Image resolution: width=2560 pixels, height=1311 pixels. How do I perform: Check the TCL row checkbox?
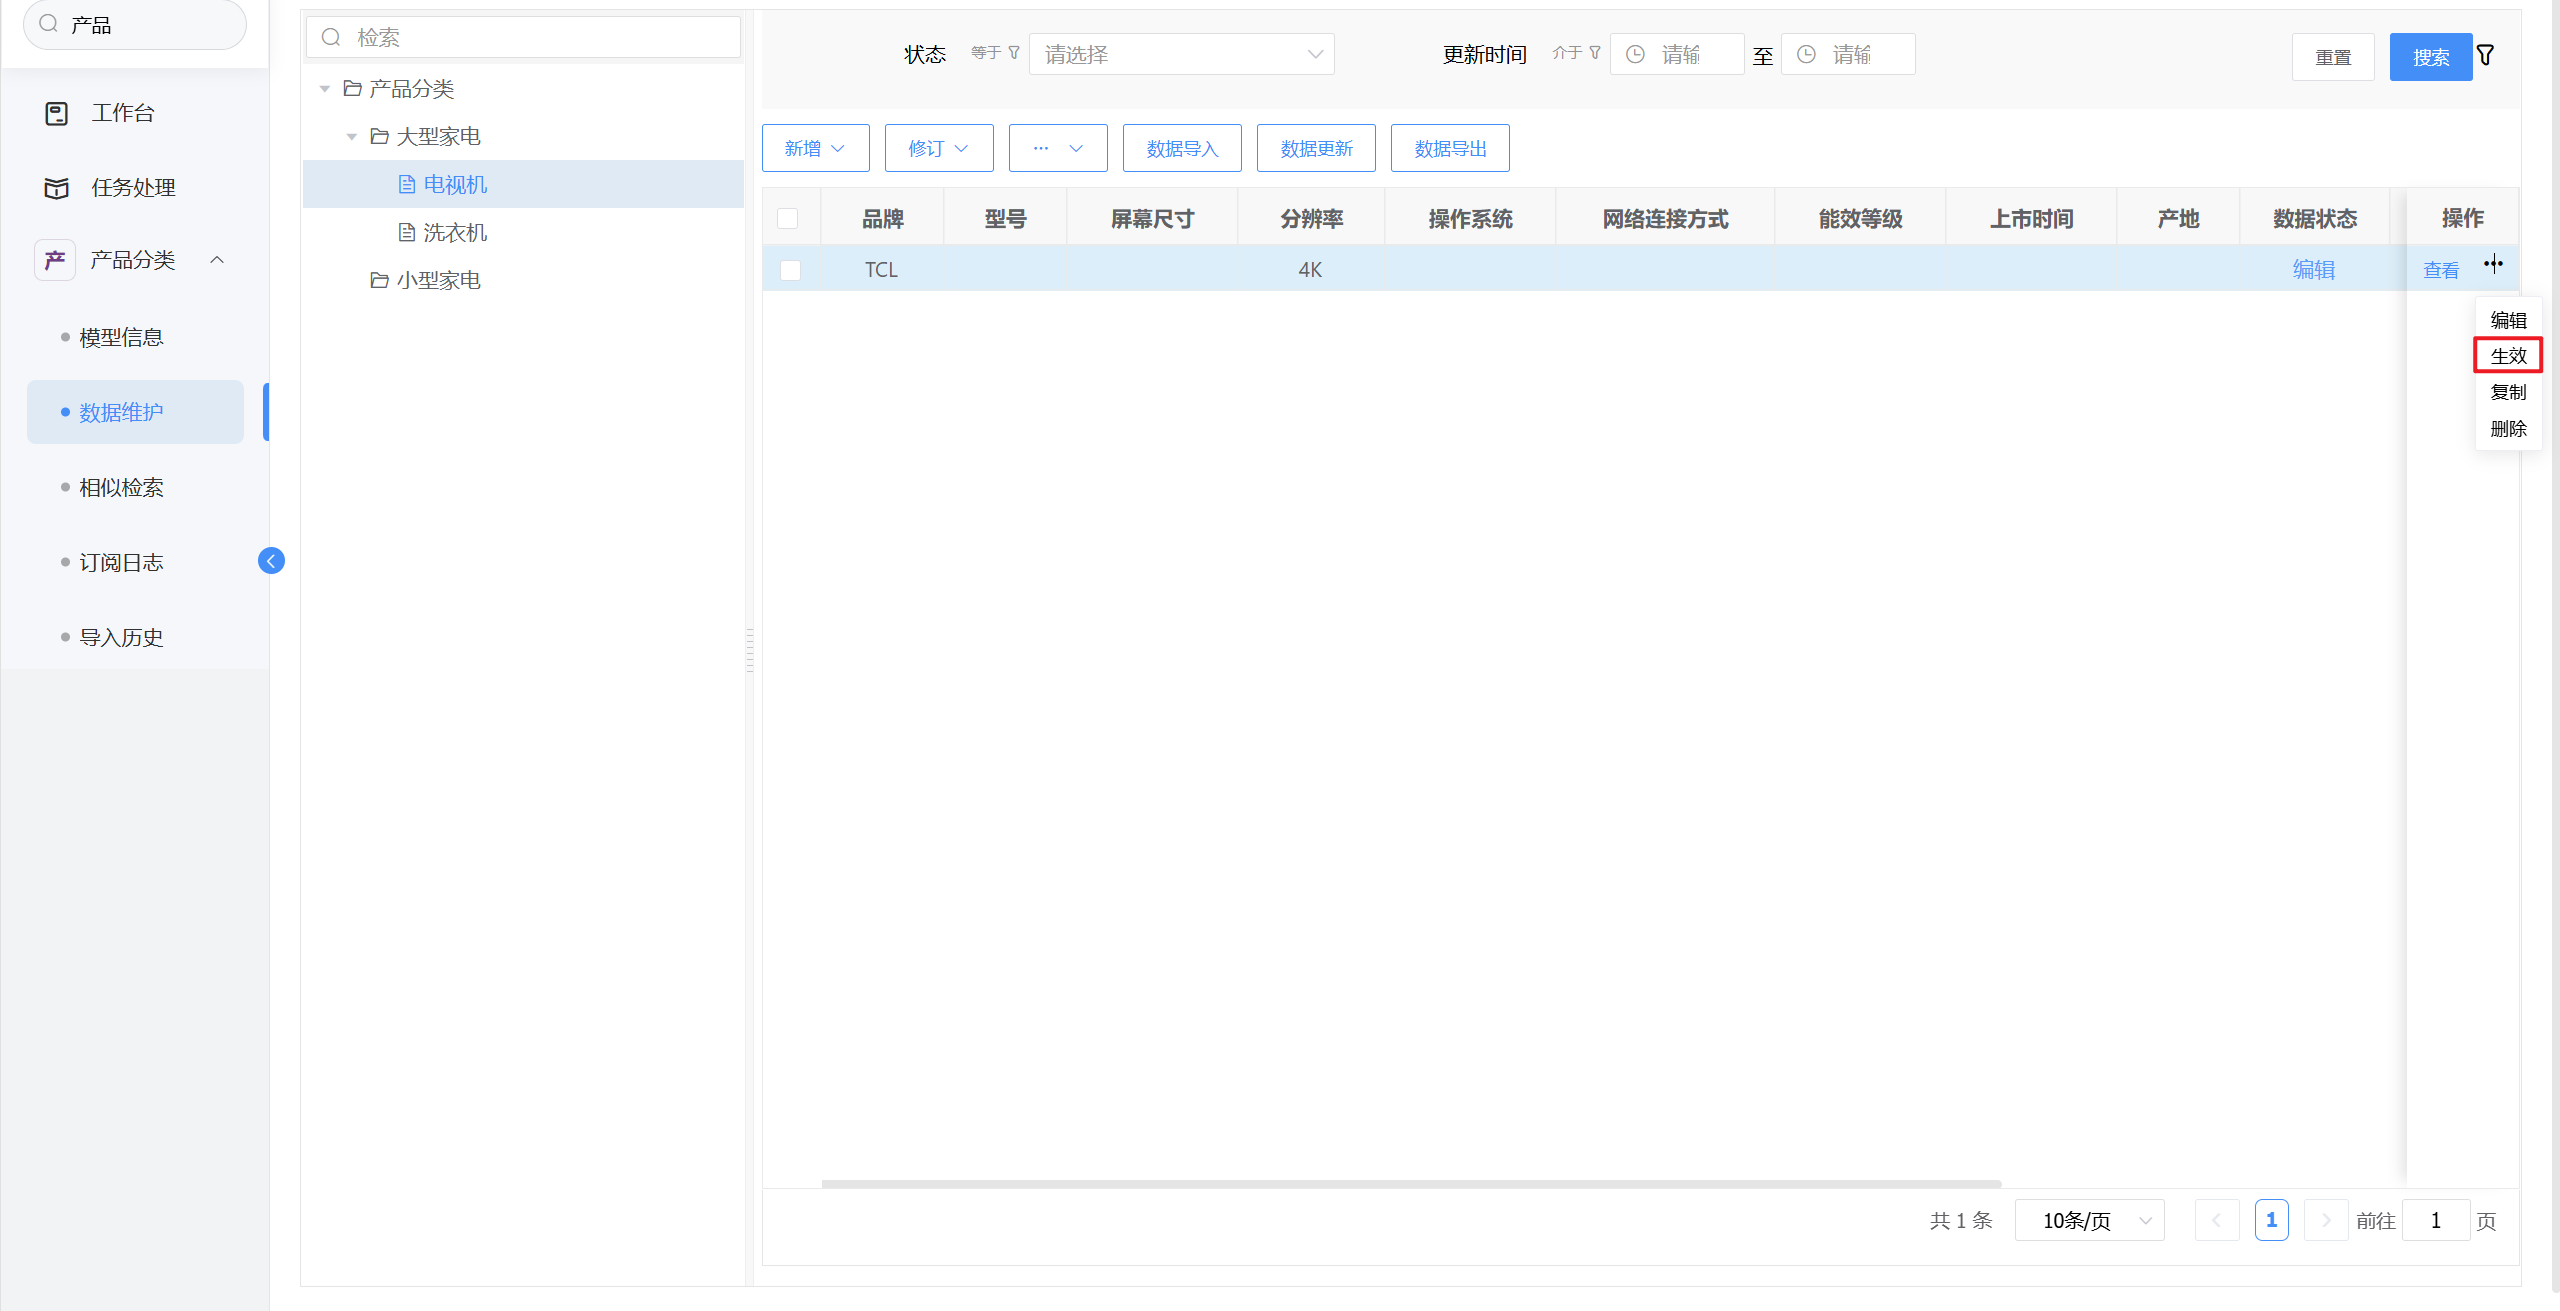(x=790, y=270)
